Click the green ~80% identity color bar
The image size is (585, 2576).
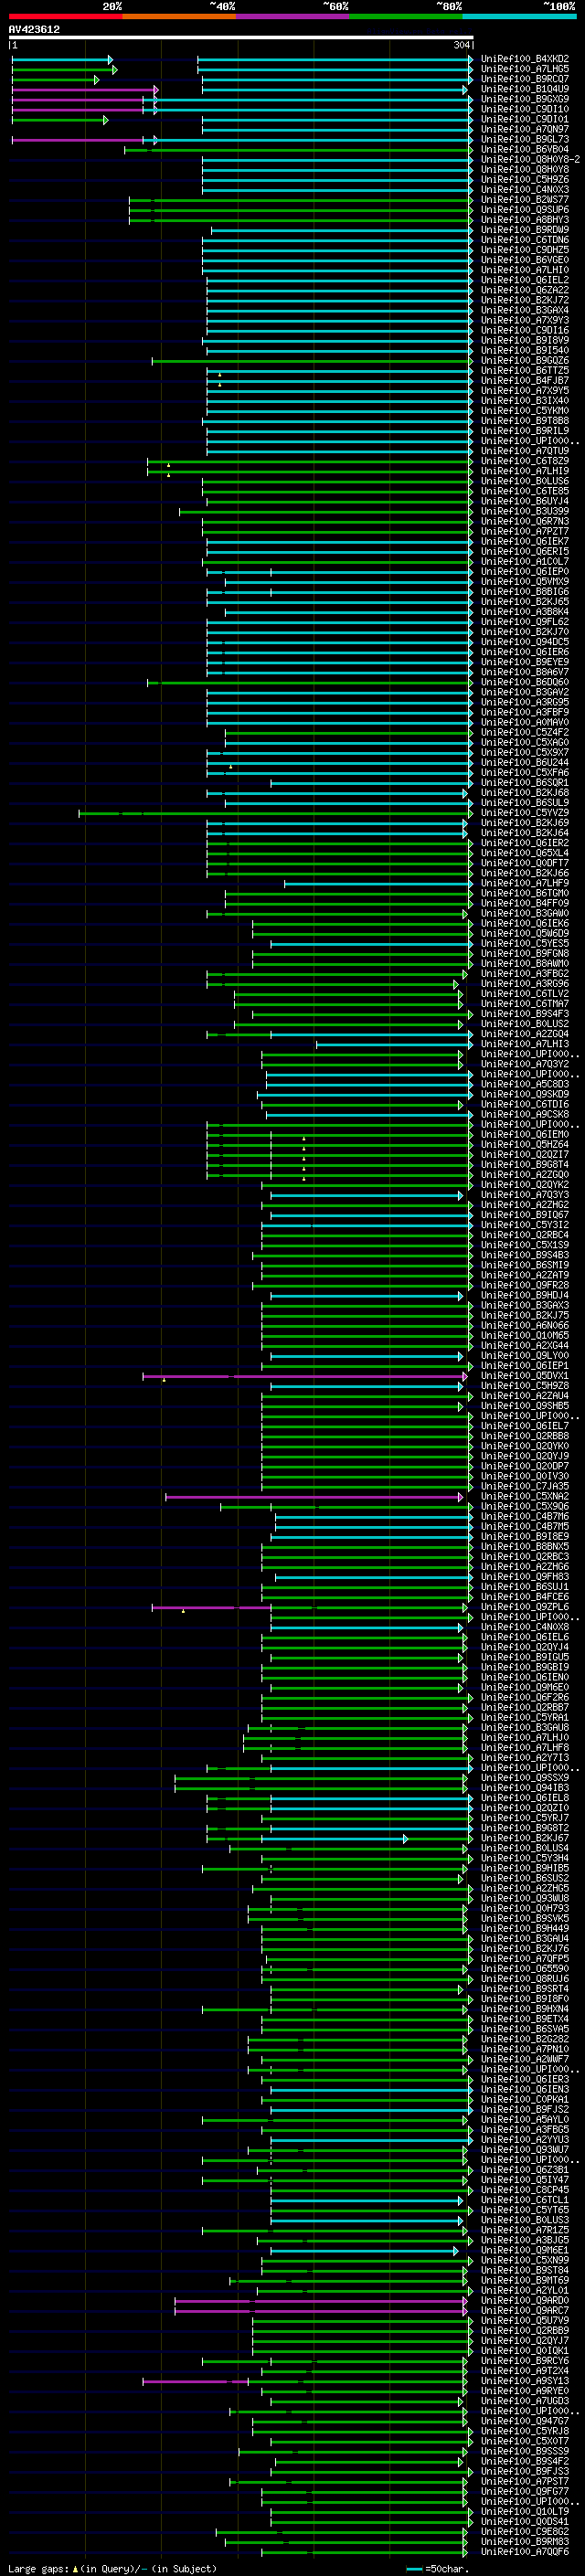click(406, 16)
